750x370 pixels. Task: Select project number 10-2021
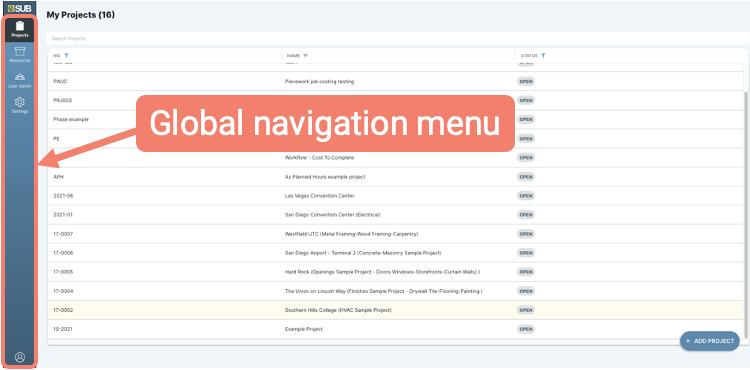[63, 329]
